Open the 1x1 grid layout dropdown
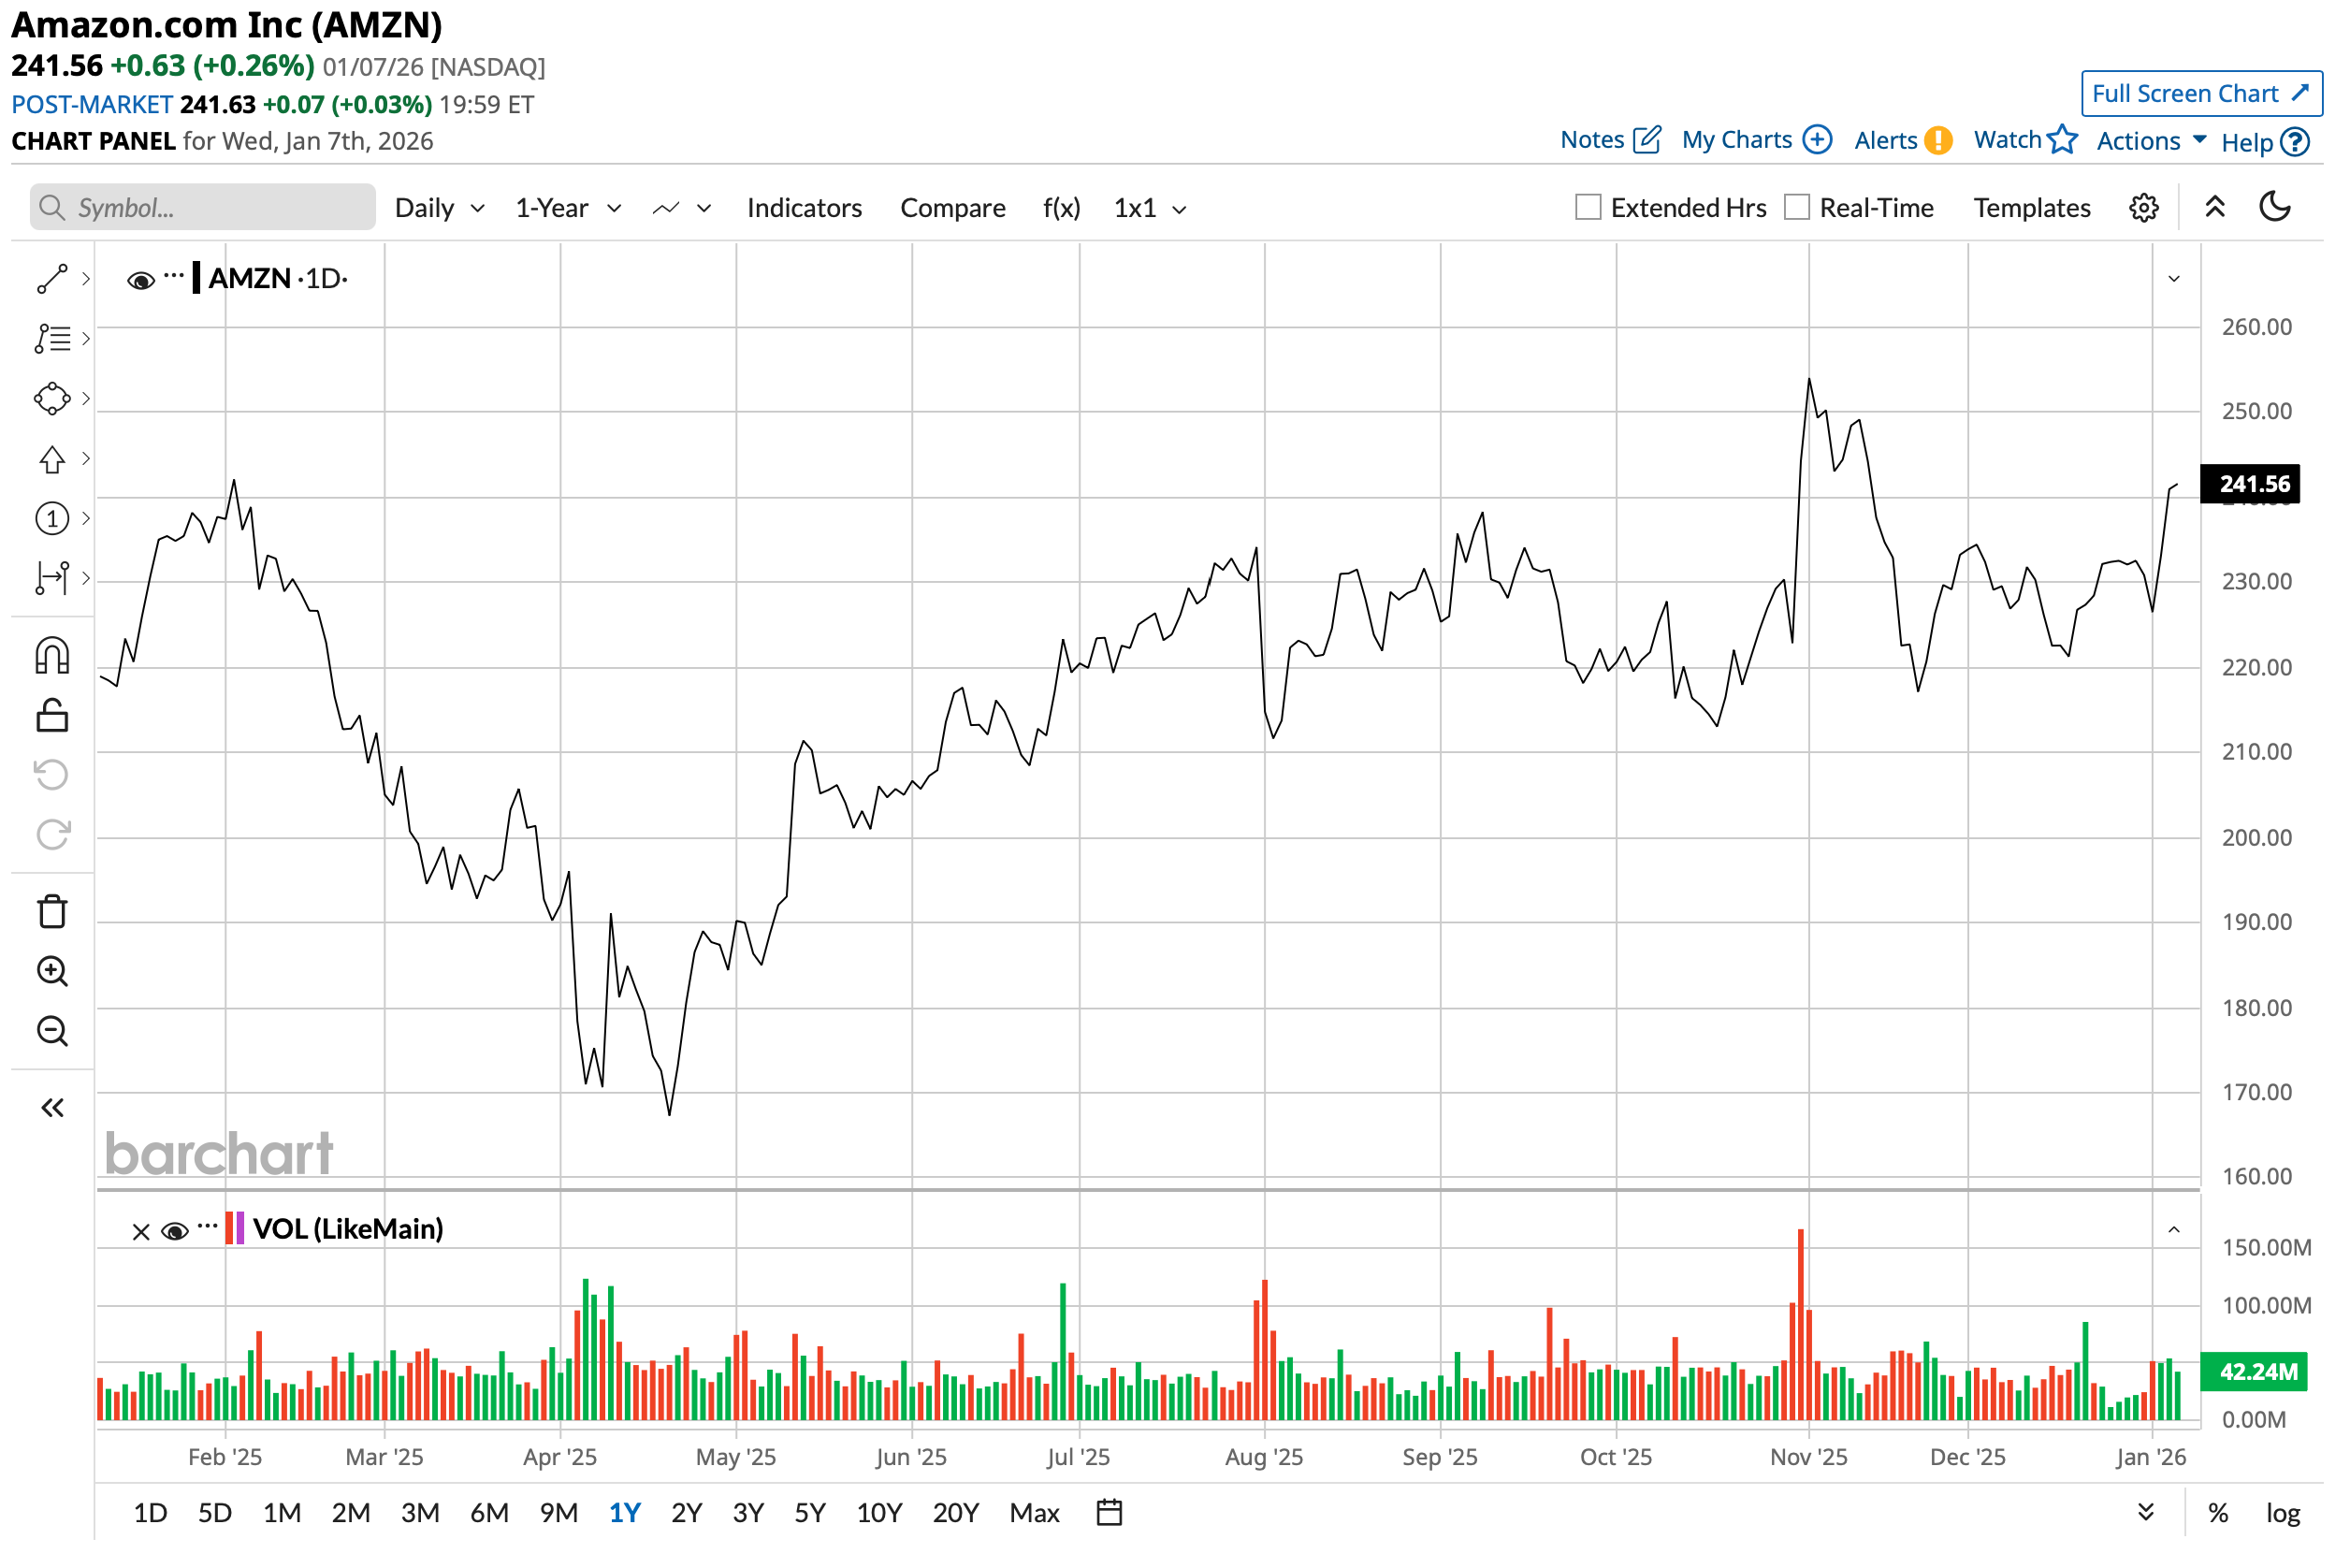The width and height of the screenshot is (2350, 1568). (1151, 208)
